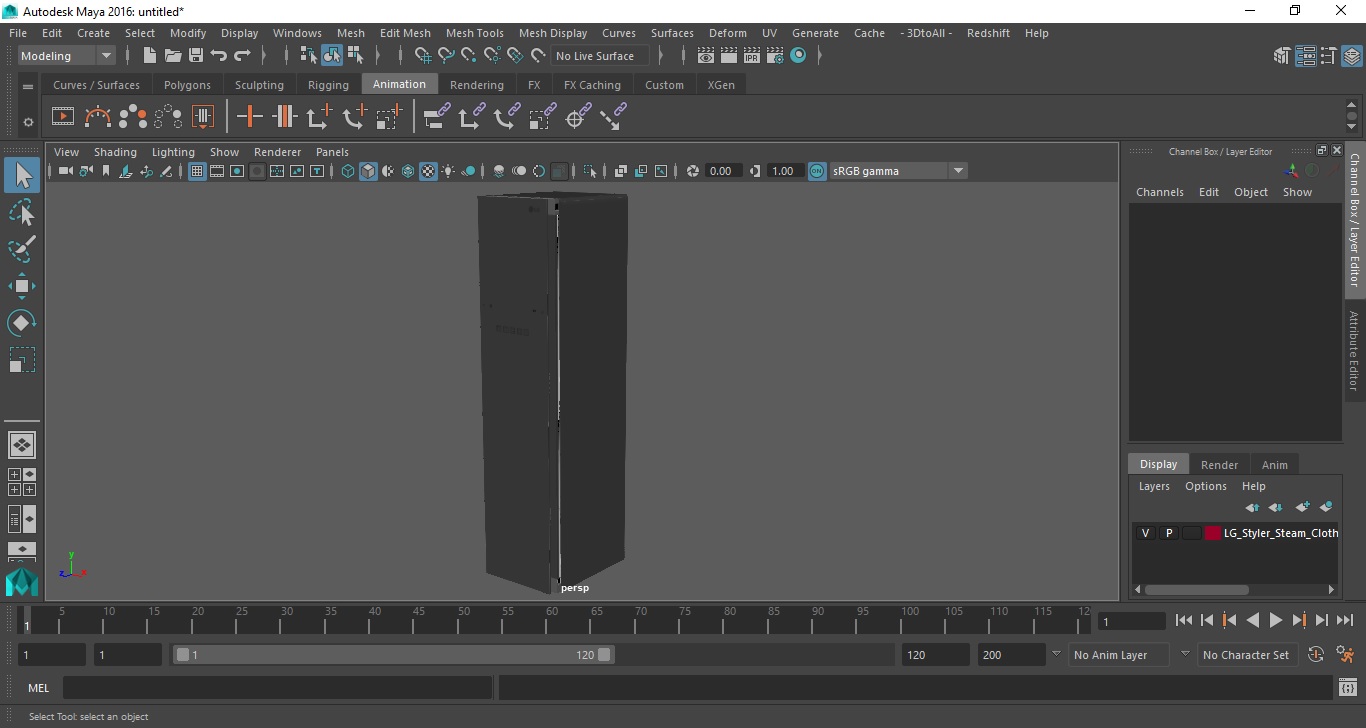
Task: Click the Undo arrow in the status line
Action: 219,56
